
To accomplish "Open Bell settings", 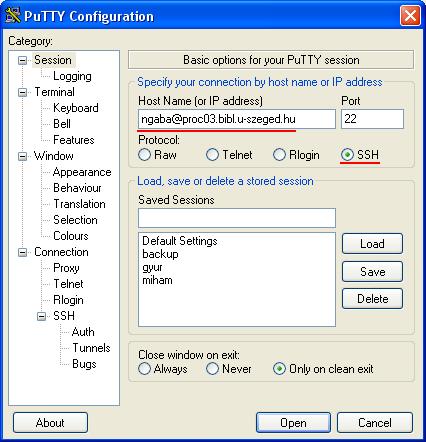I will (62, 124).
